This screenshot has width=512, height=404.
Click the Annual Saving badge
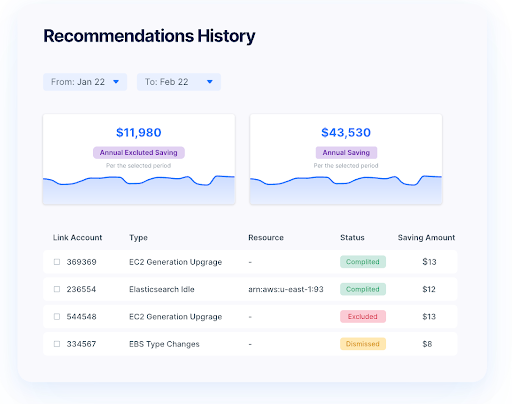pos(346,153)
